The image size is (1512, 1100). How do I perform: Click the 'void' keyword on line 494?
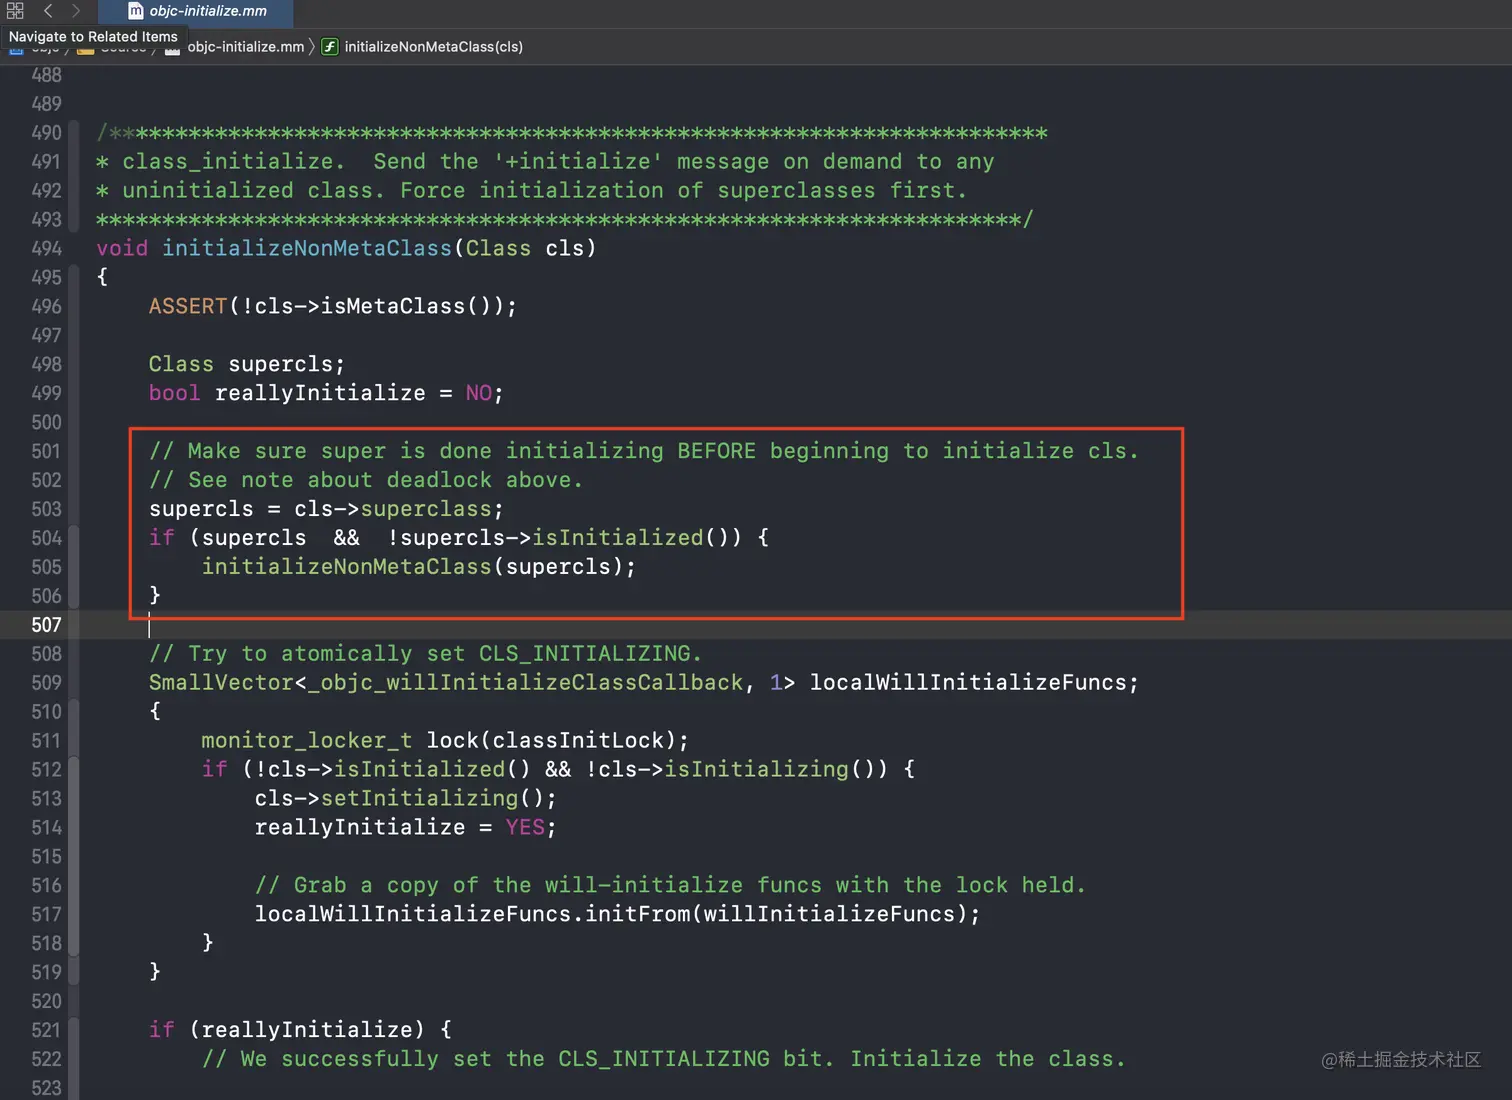click(x=122, y=248)
